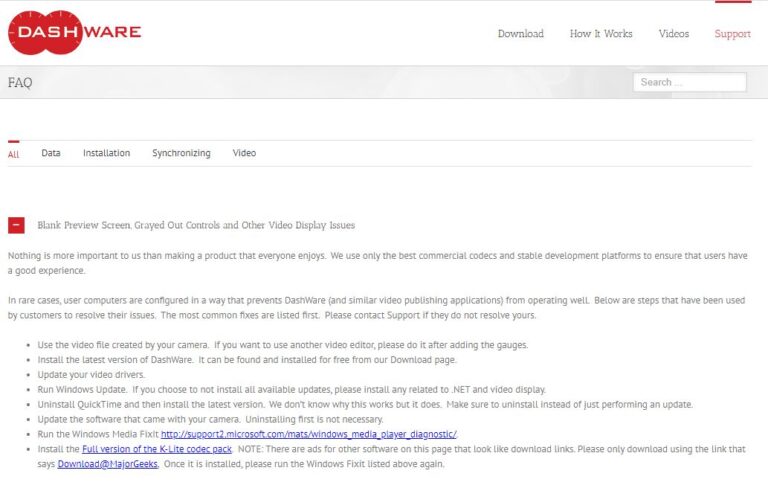The height and width of the screenshot is (485, 768).
Task: Select the All FAQ filter tab
Action: (13, 154)
